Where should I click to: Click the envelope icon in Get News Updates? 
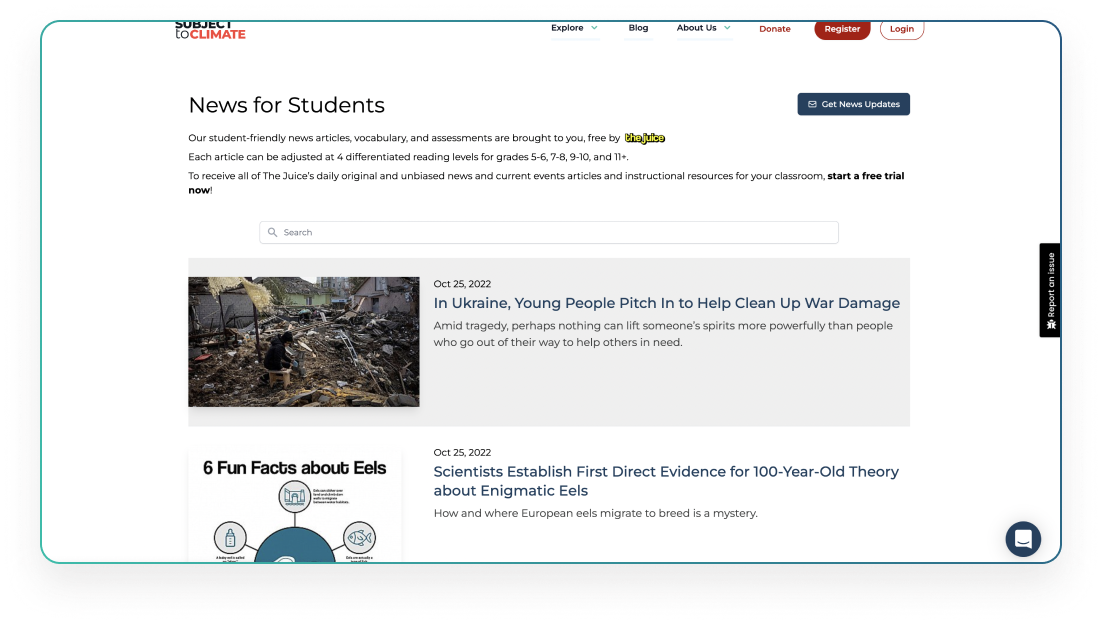point(812,104)
